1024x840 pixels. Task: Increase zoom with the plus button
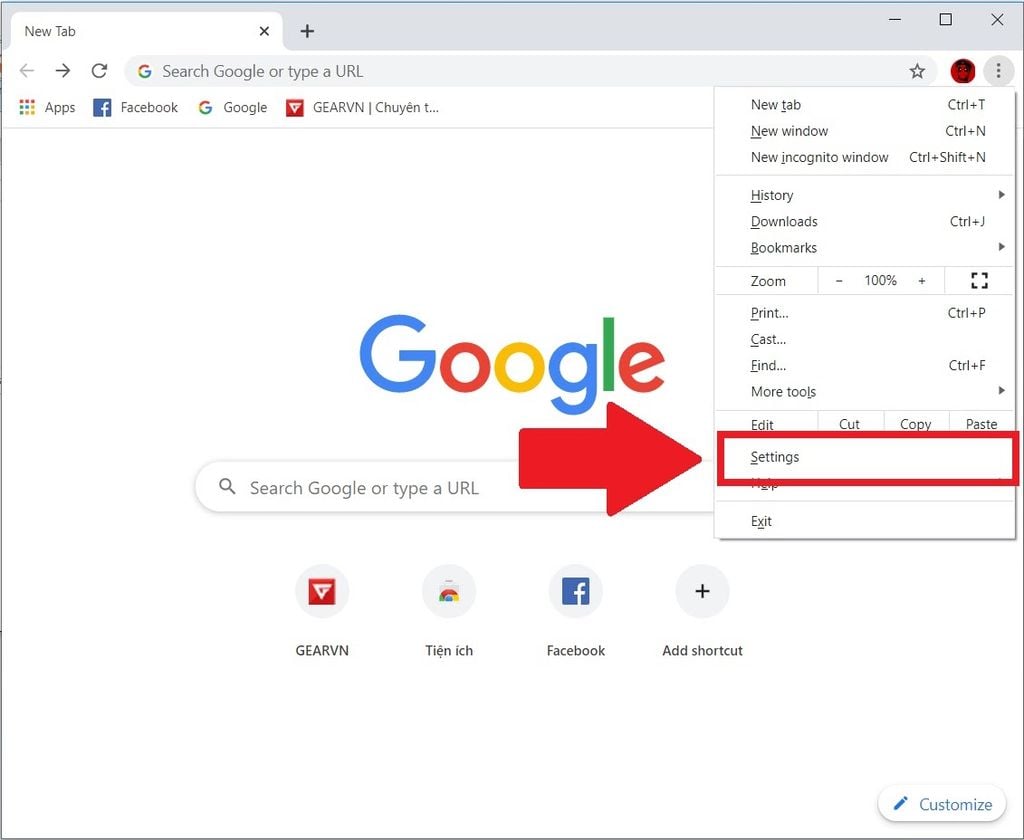click(921, 281)
